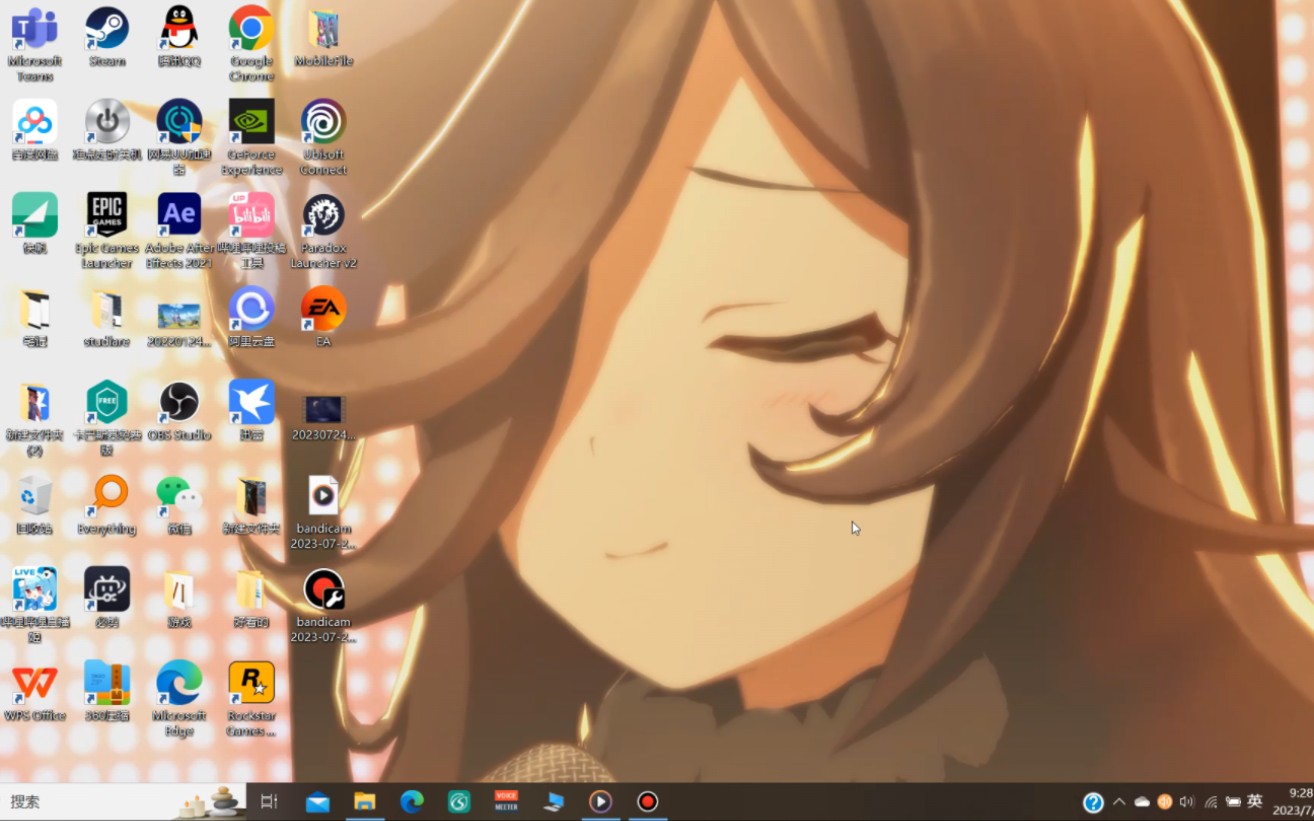Launch Paradox Launcher v2
The width and height of the screenshot is (1314, 821).
click(323, 231)
